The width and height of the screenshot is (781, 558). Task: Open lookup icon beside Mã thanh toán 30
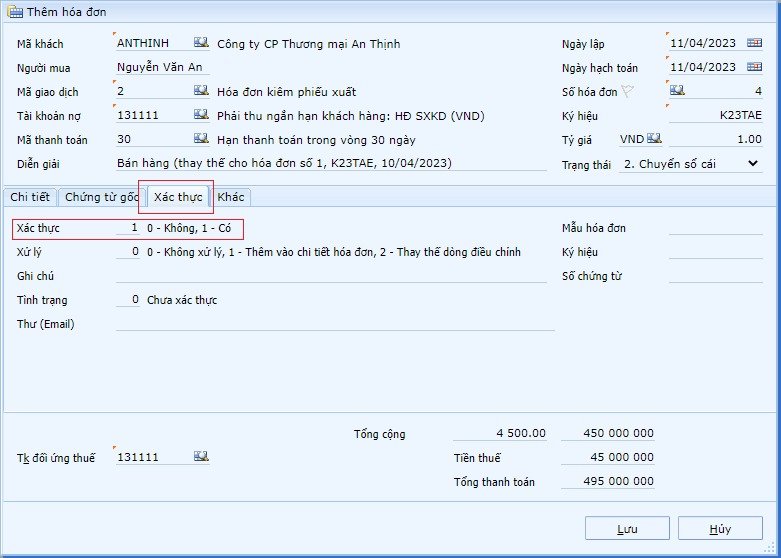(201, 138)
